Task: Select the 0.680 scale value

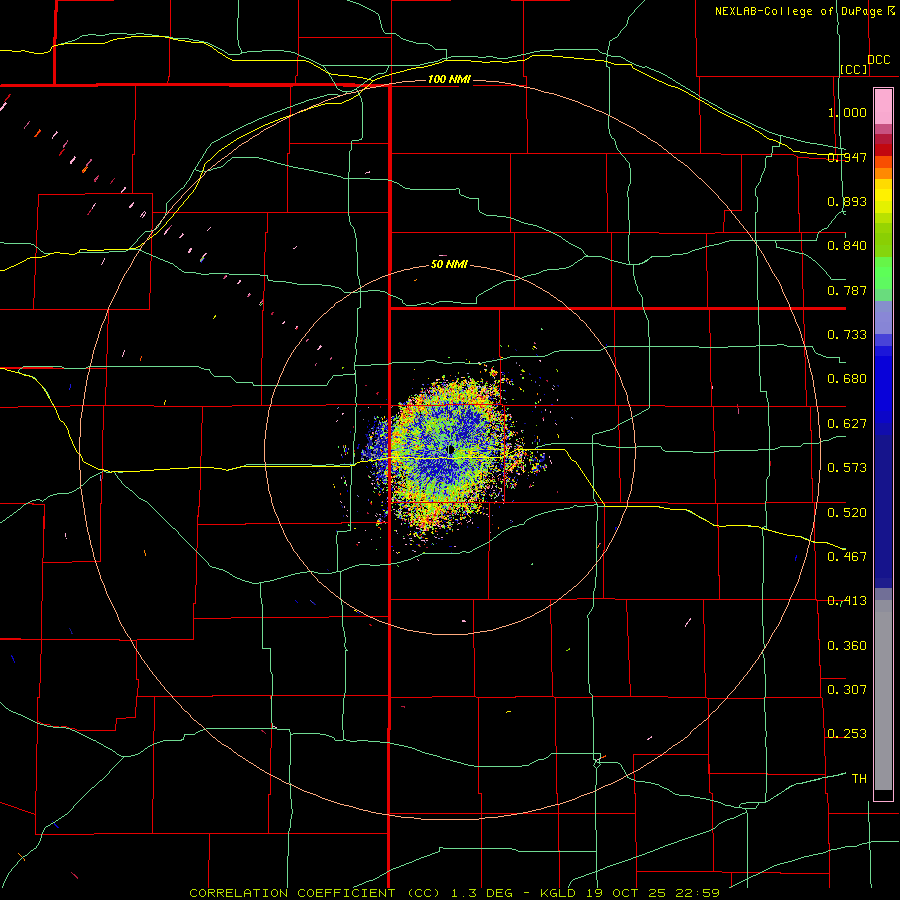Action: click(x=847, y=379)
